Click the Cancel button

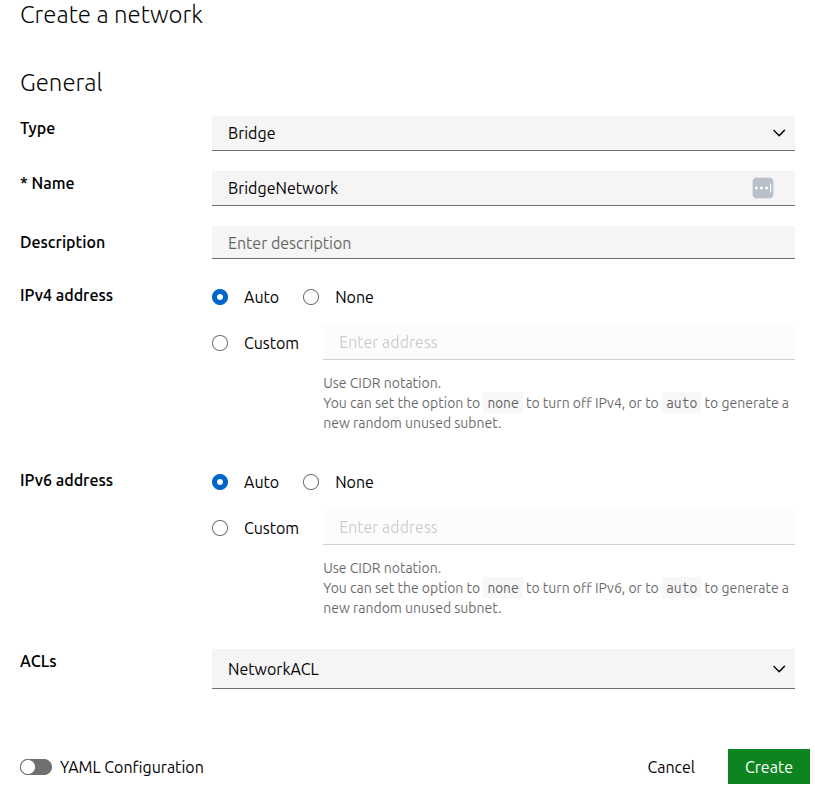point(671,767)
